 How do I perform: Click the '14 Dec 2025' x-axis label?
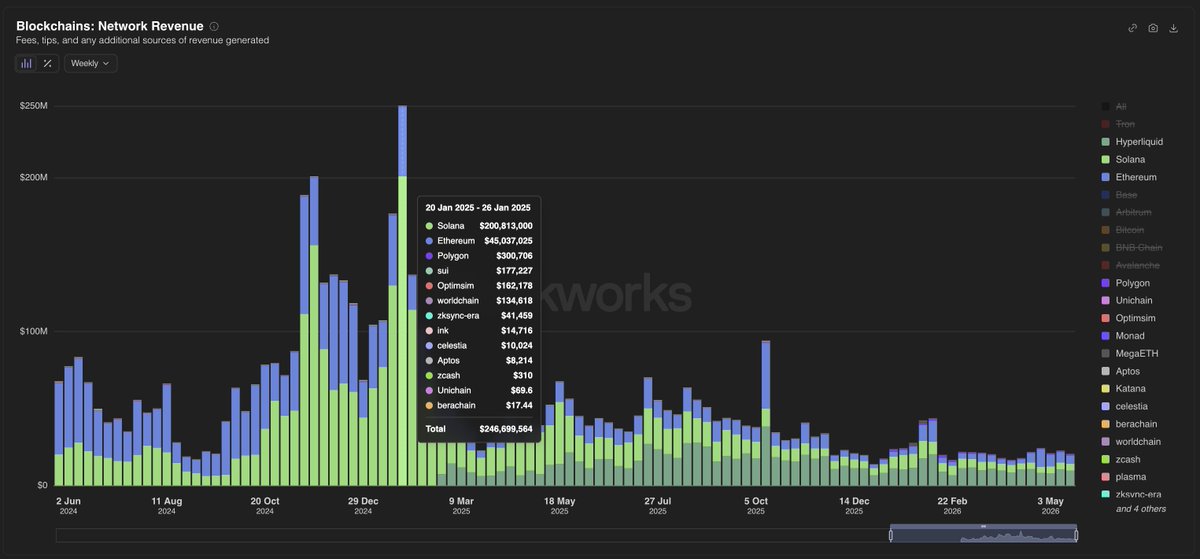pos(854,505)
